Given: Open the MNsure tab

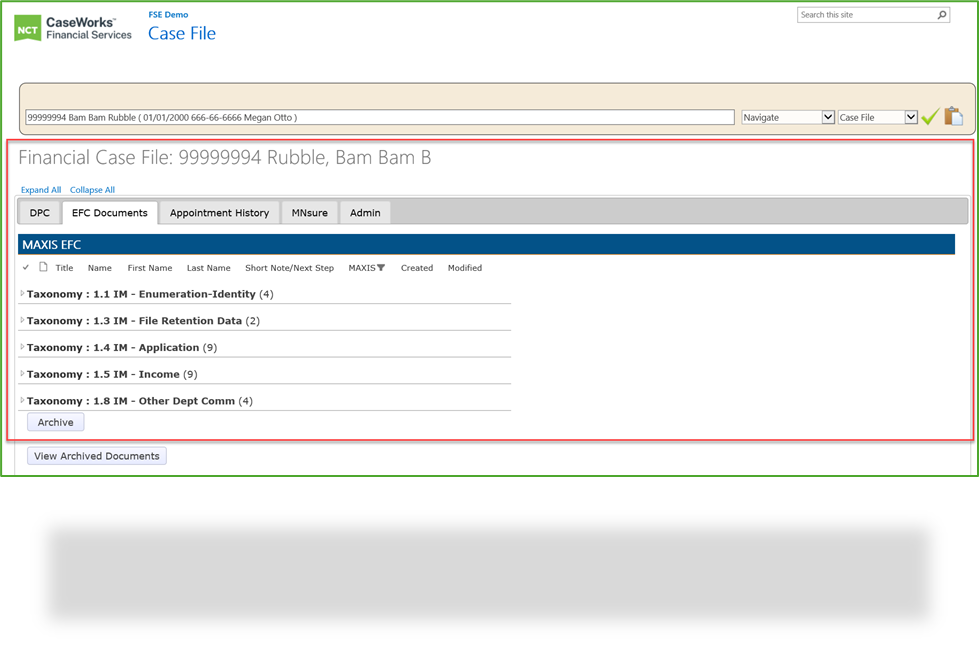Looking at the screenshot, I should [309, 212].
